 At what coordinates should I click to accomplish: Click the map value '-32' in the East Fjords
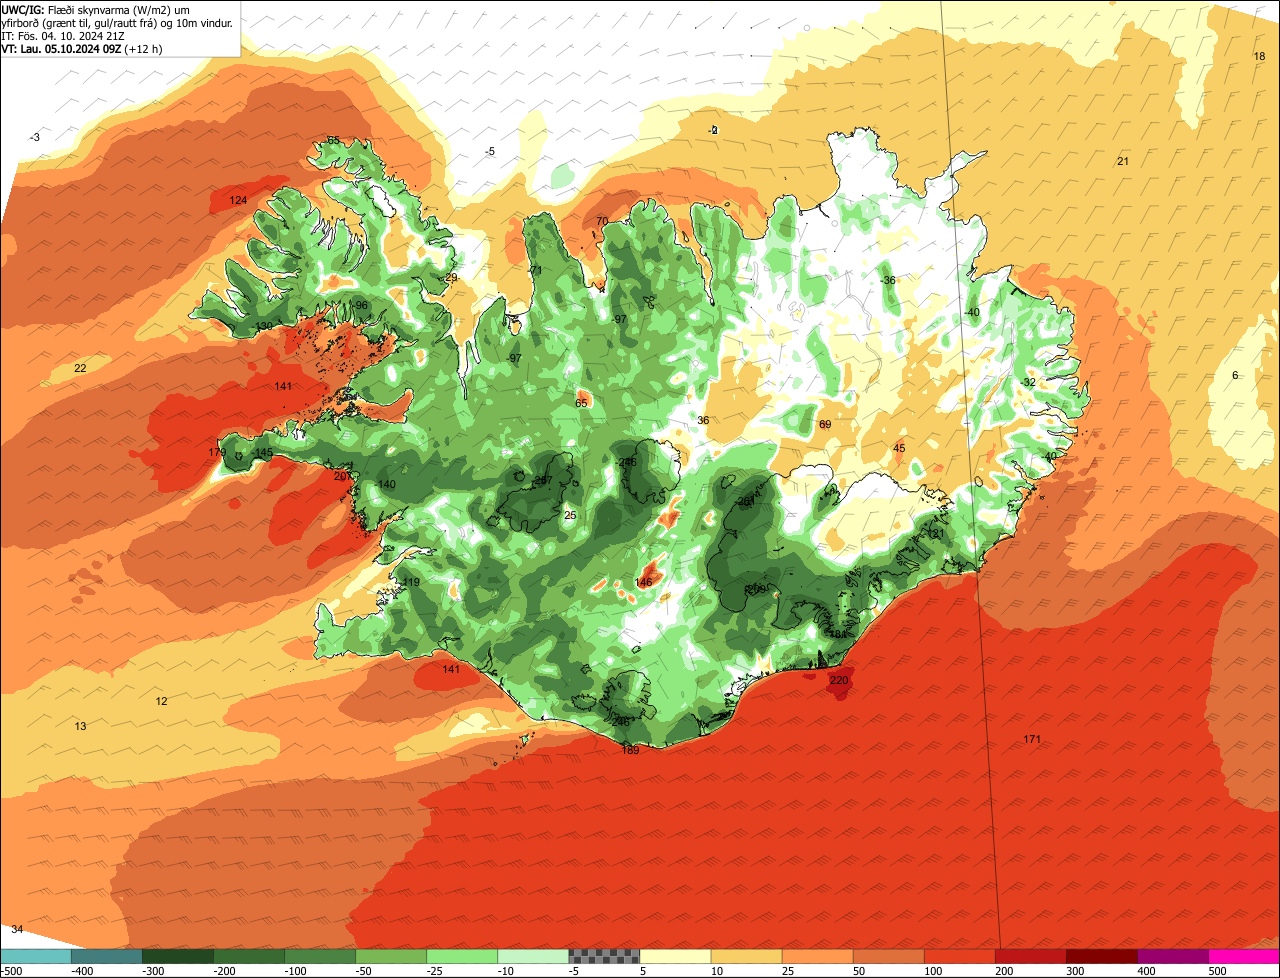pos(1028,383)
